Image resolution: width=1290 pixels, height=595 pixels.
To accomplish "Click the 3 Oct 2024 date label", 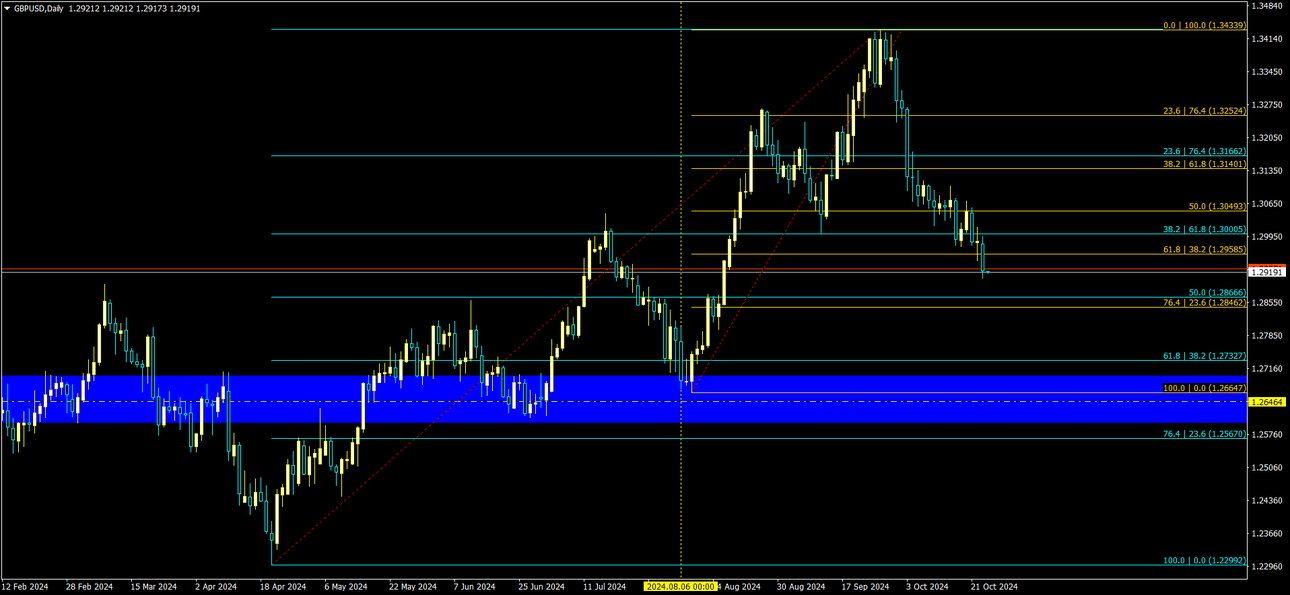I will tap(927, 586).
